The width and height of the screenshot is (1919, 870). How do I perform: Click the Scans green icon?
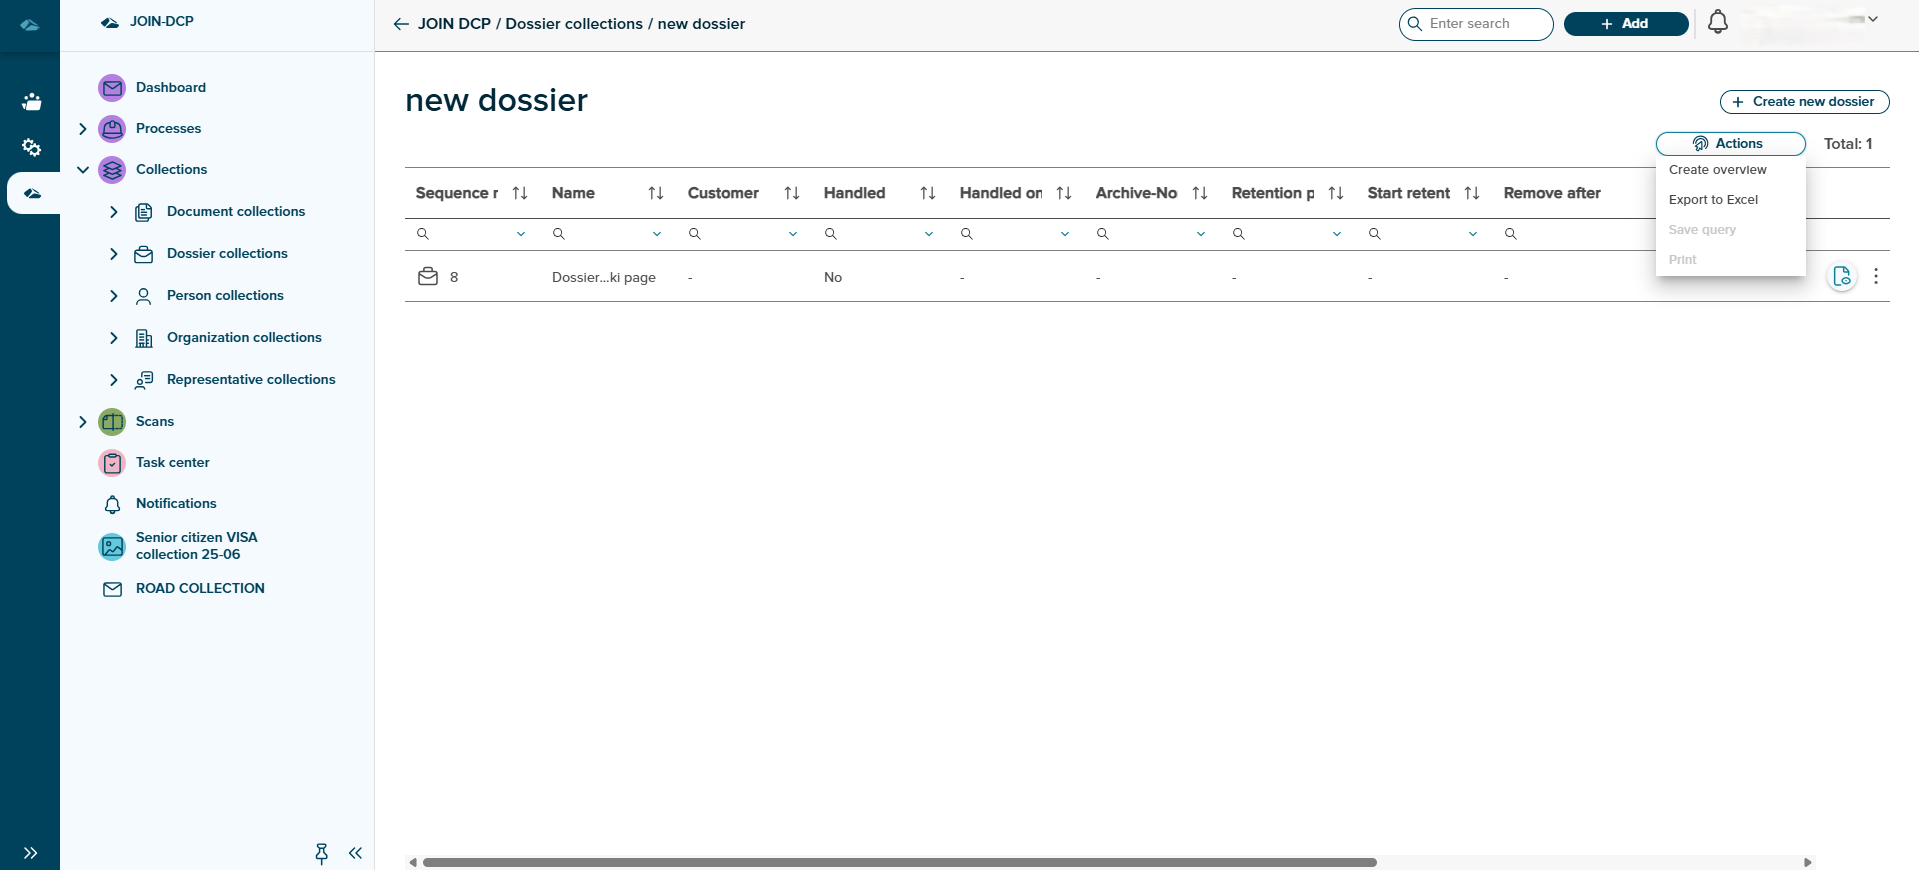(x=112, y=422)
